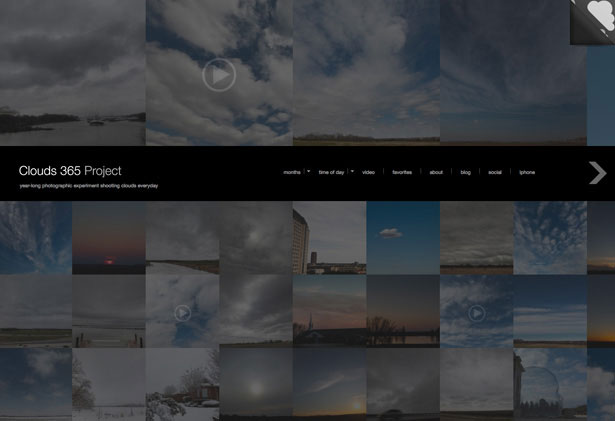Open the hazy sun halo thumbnail

click(256, 385)
